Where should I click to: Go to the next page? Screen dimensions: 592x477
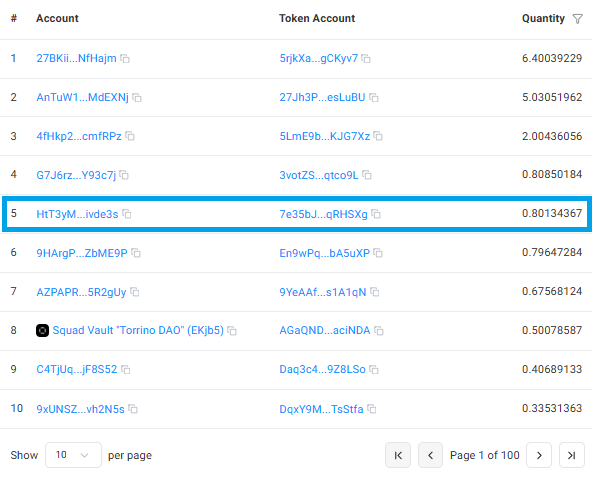[x=539, y=455]
